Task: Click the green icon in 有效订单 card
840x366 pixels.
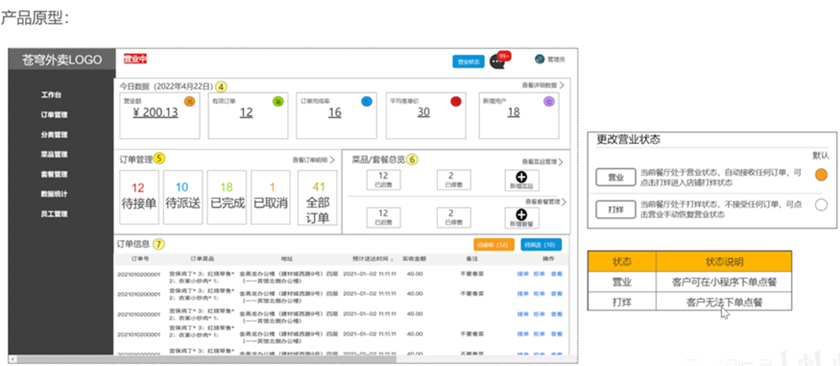Action: click(278, 100)
